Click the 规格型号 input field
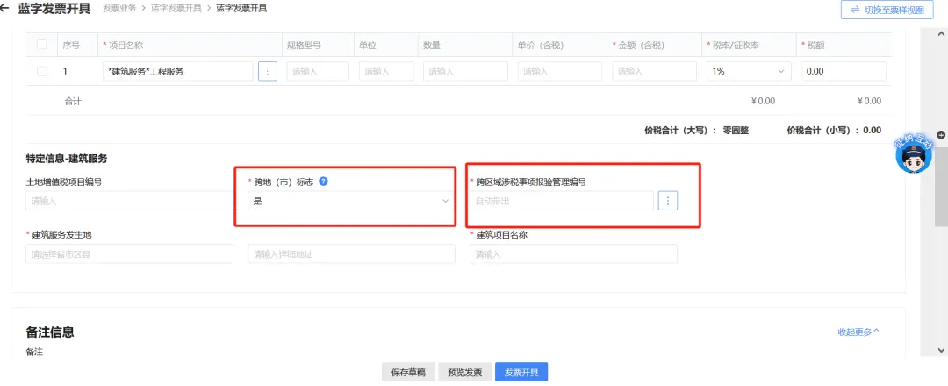The width and height of the screenshot is (948, 386). [x=317, y=71]
